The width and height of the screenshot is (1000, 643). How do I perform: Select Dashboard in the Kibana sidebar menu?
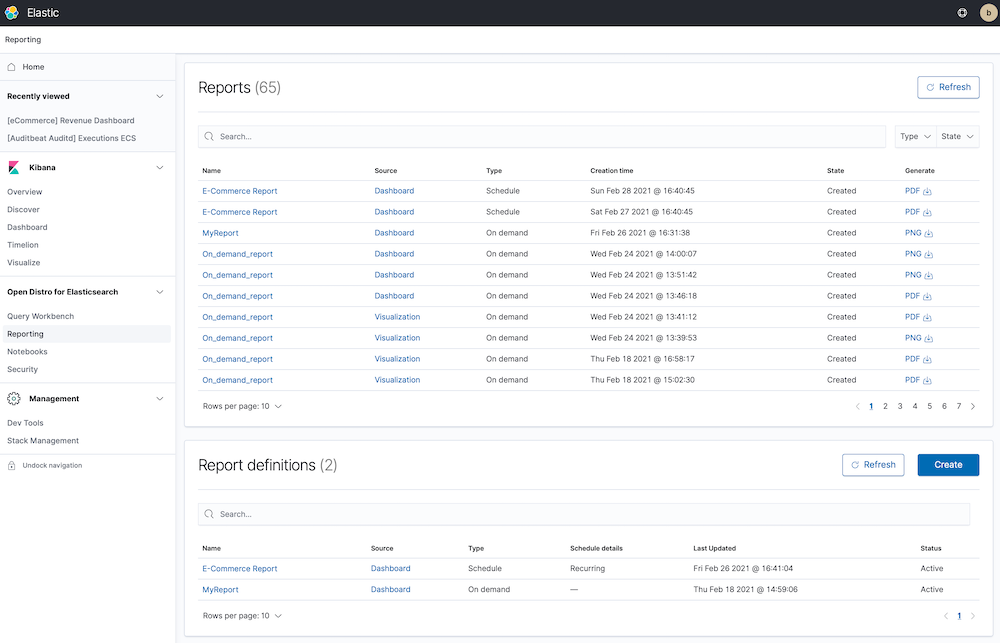pos(30,227)
